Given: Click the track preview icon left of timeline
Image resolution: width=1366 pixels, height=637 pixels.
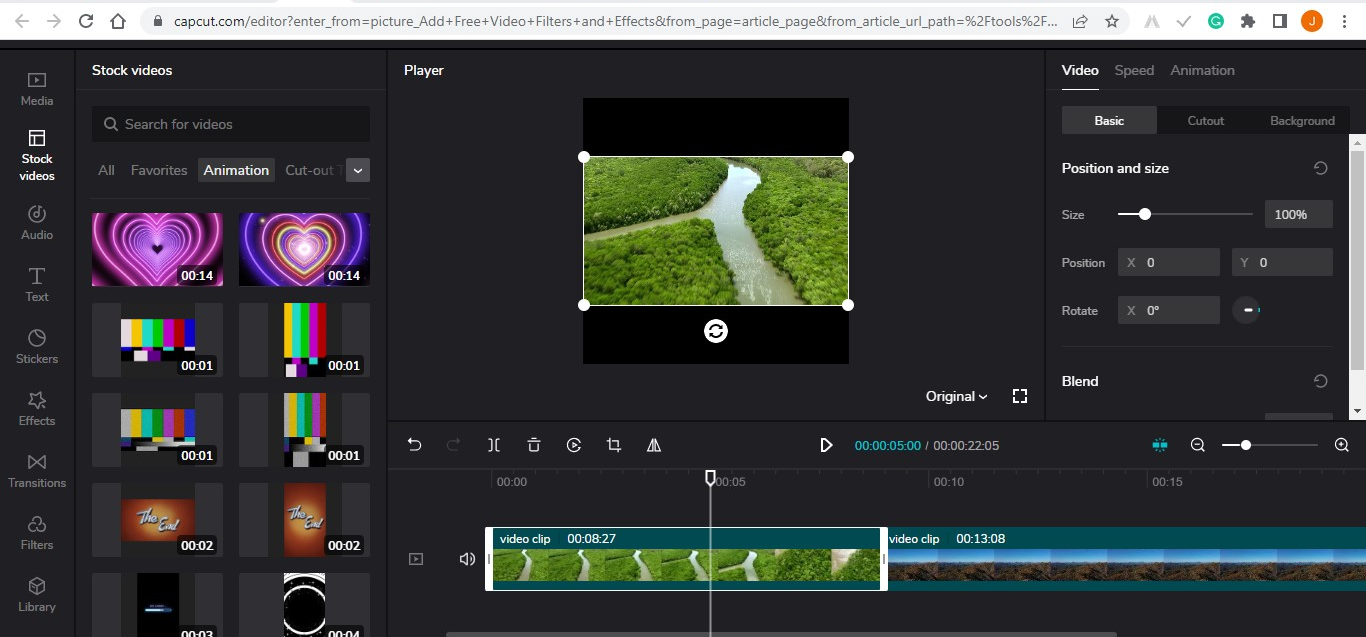Looking at the screenshot, I should click(x=416, y=559).
